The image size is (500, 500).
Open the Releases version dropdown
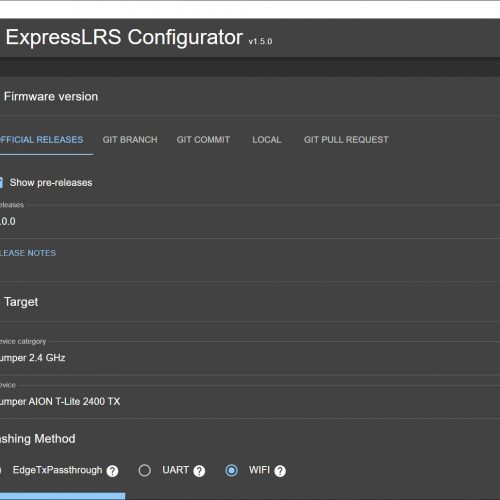(250, 221)
